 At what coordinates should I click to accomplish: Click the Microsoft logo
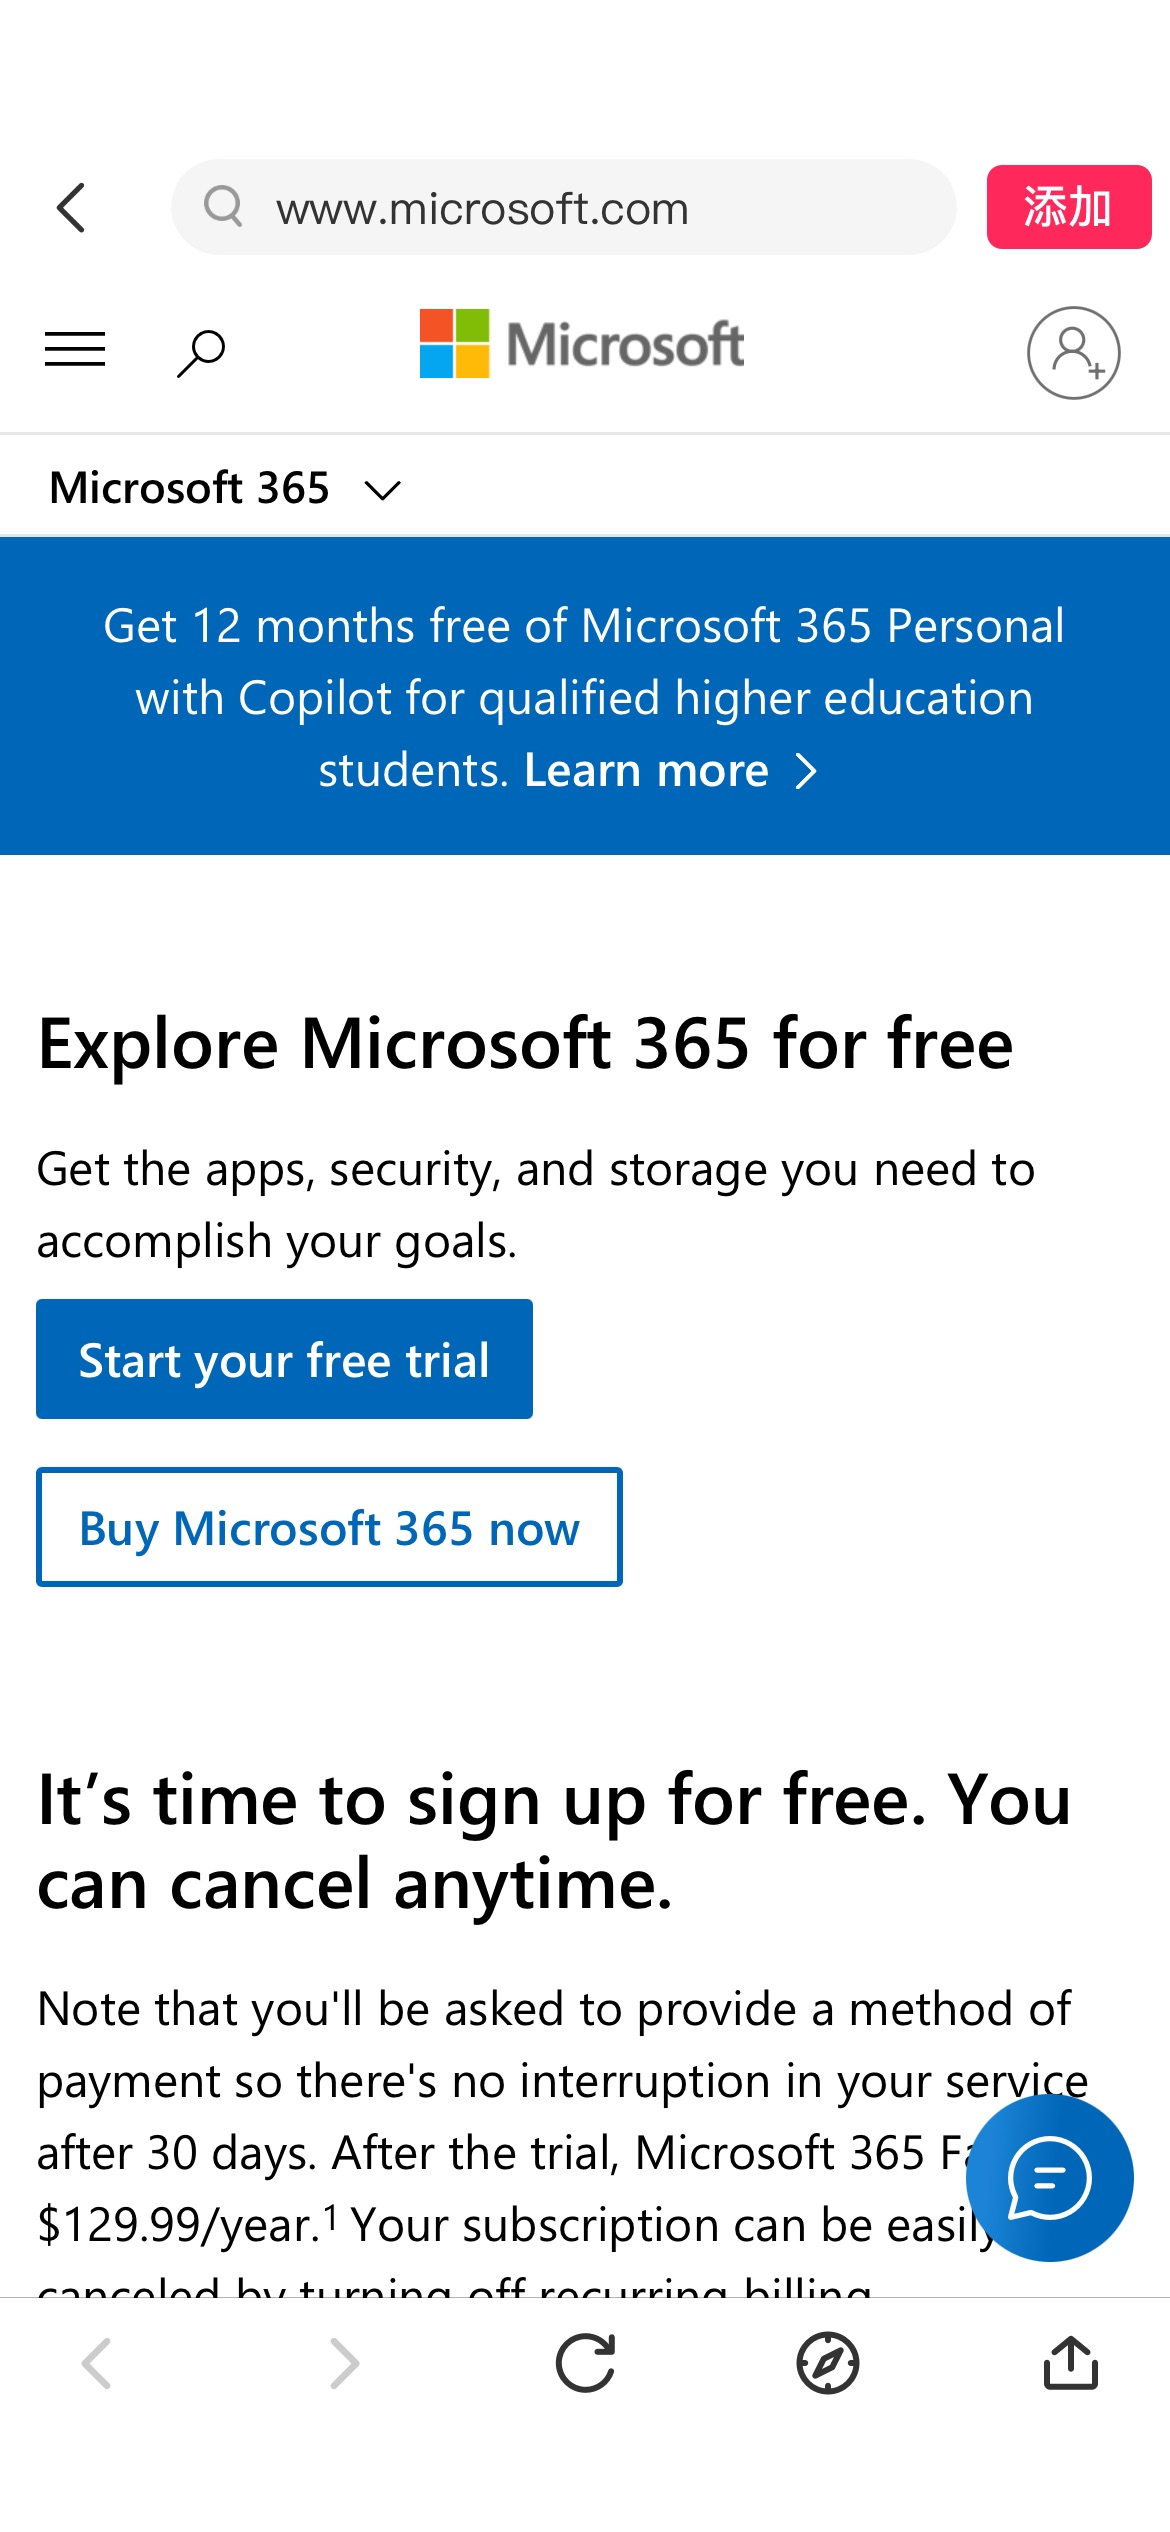[581, 345]
